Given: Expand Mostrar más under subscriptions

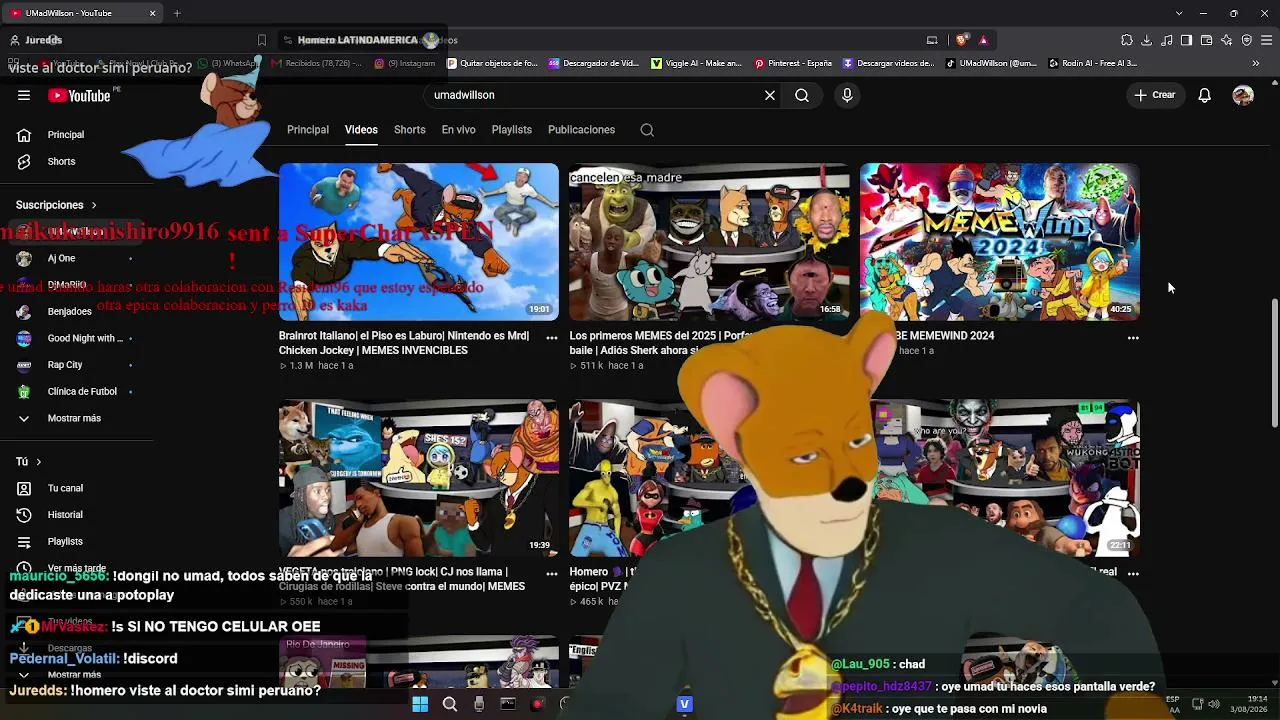Looking at the screenshot, I should coord(74,418).
